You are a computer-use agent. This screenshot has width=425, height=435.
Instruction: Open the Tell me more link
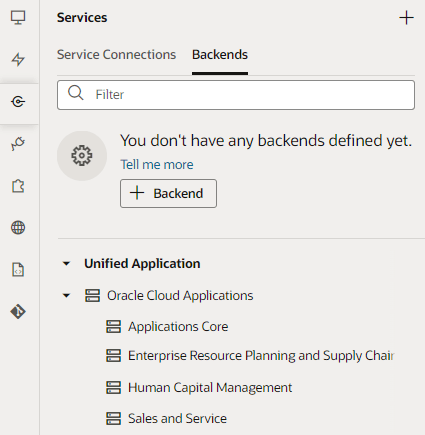coord(157,165)
